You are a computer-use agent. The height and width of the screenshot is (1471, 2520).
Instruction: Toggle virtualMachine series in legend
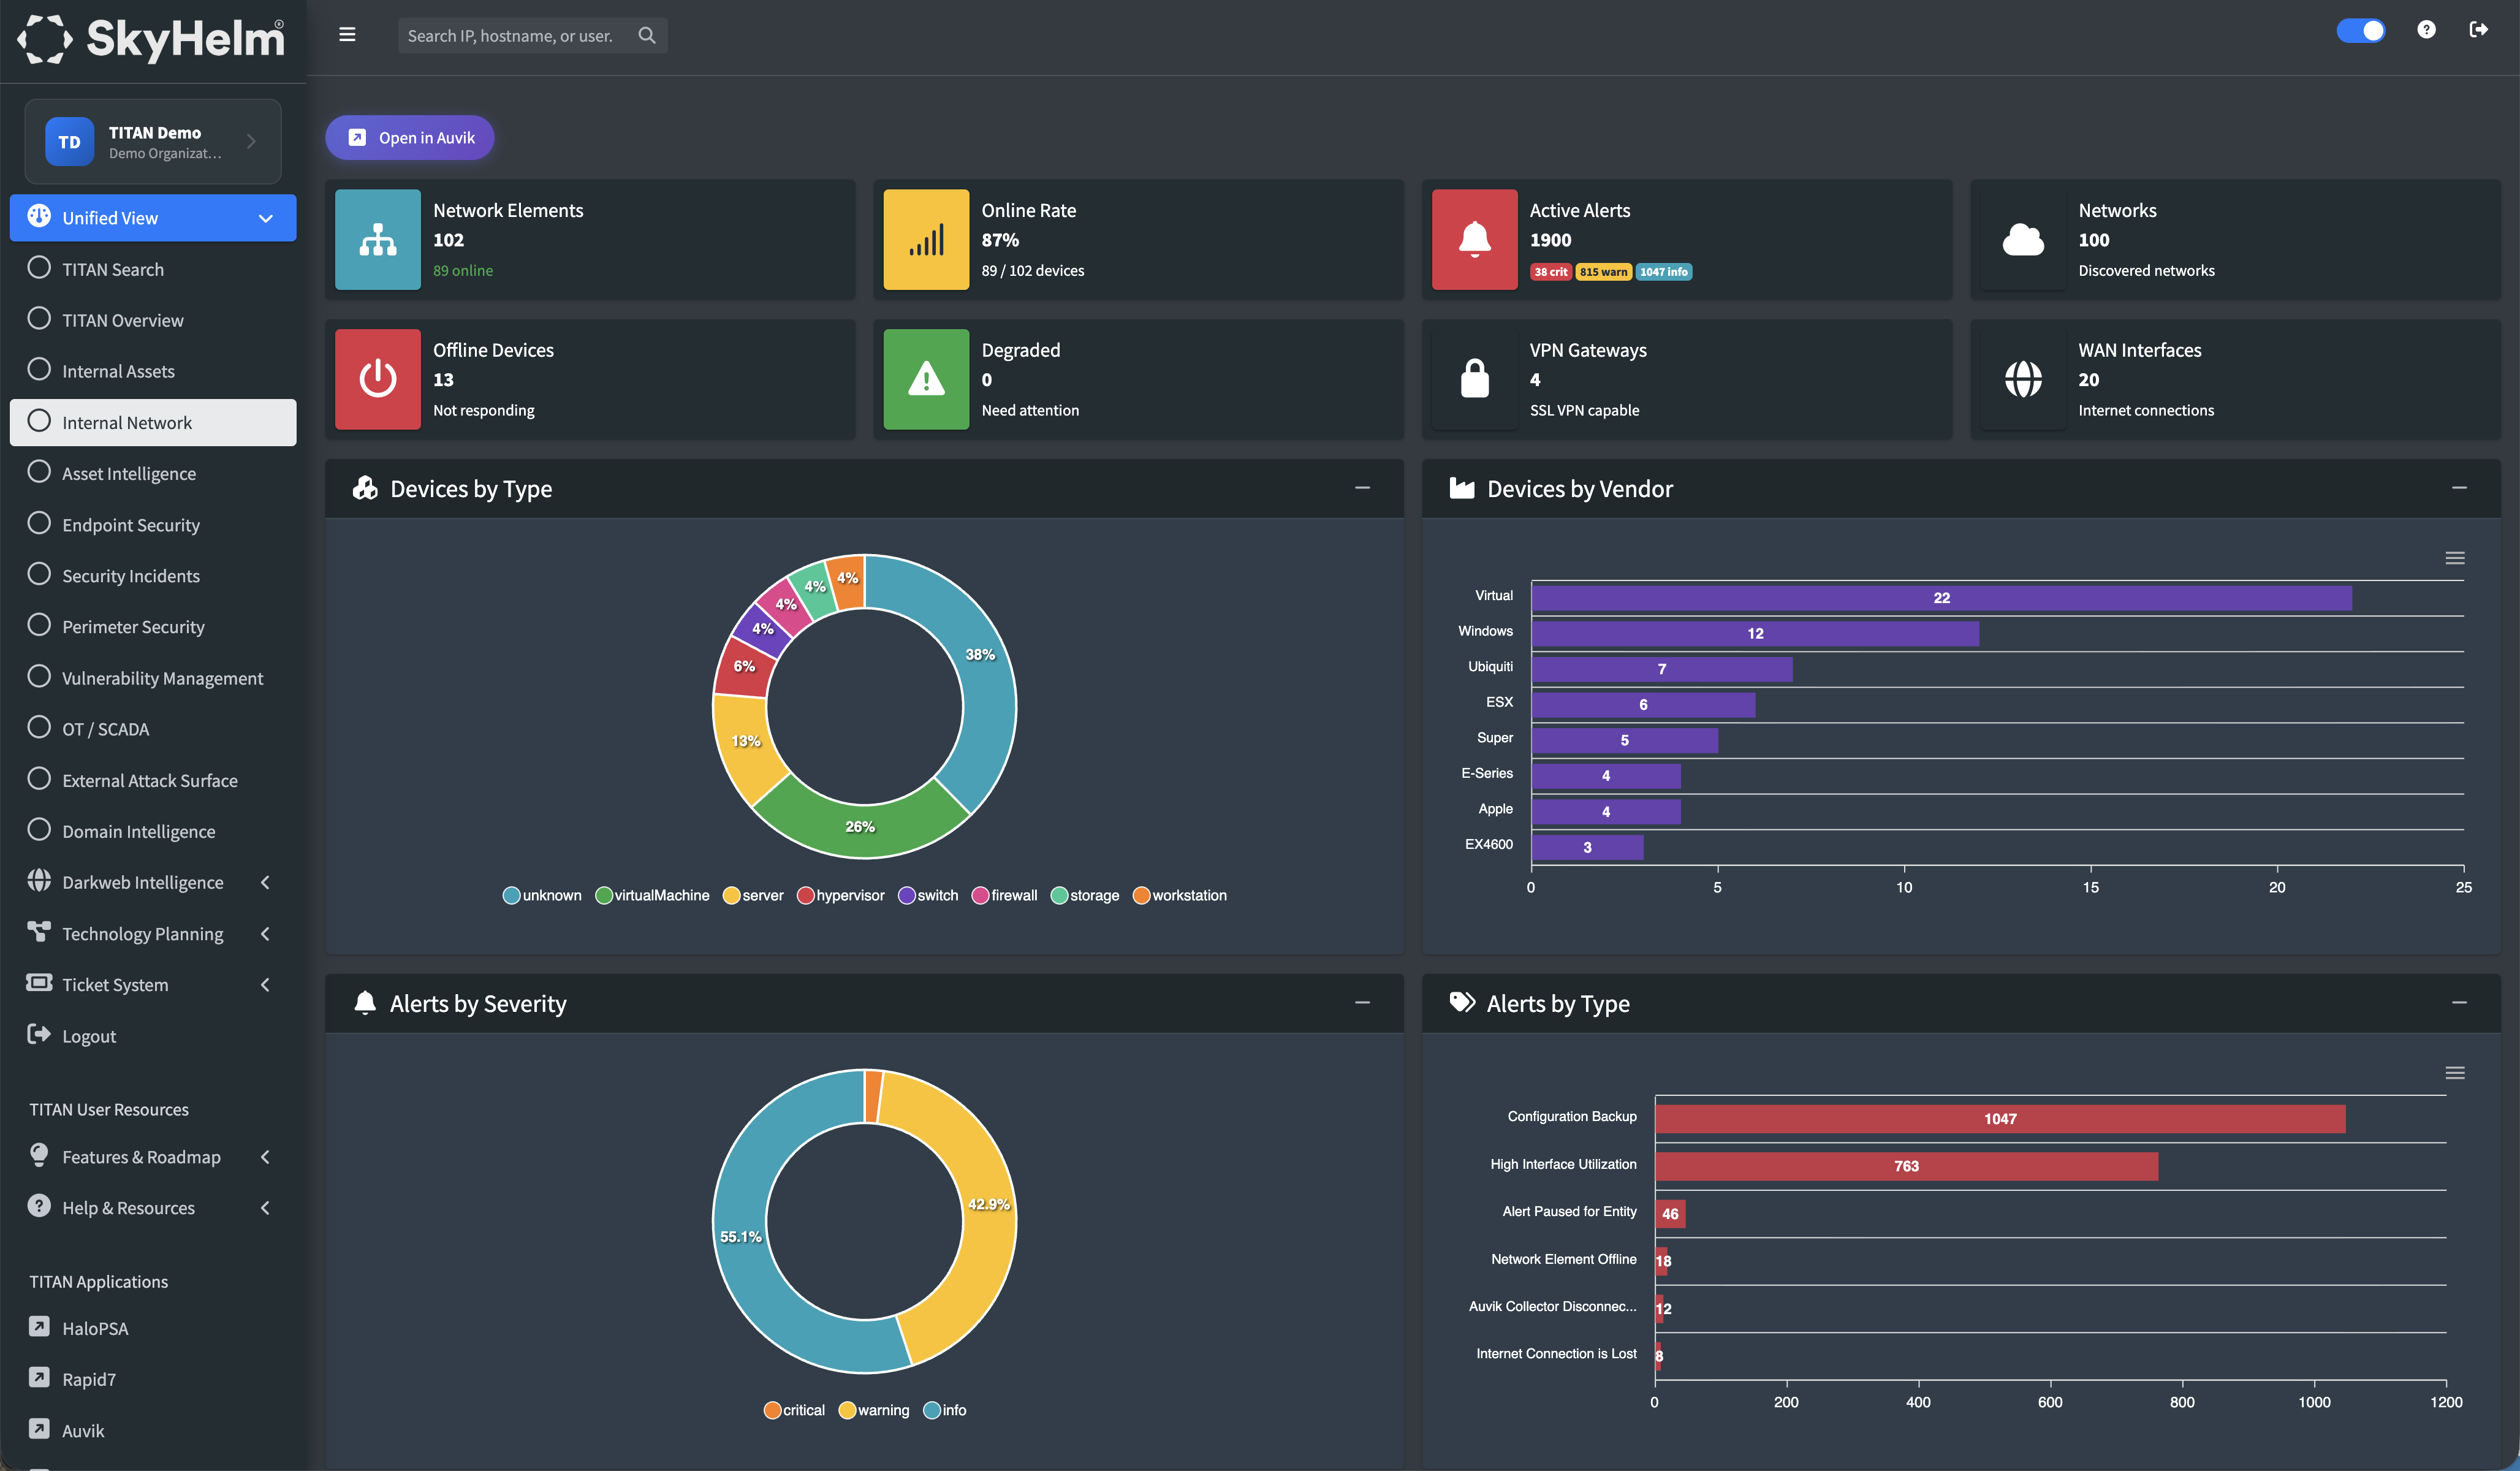pos(652,895)
